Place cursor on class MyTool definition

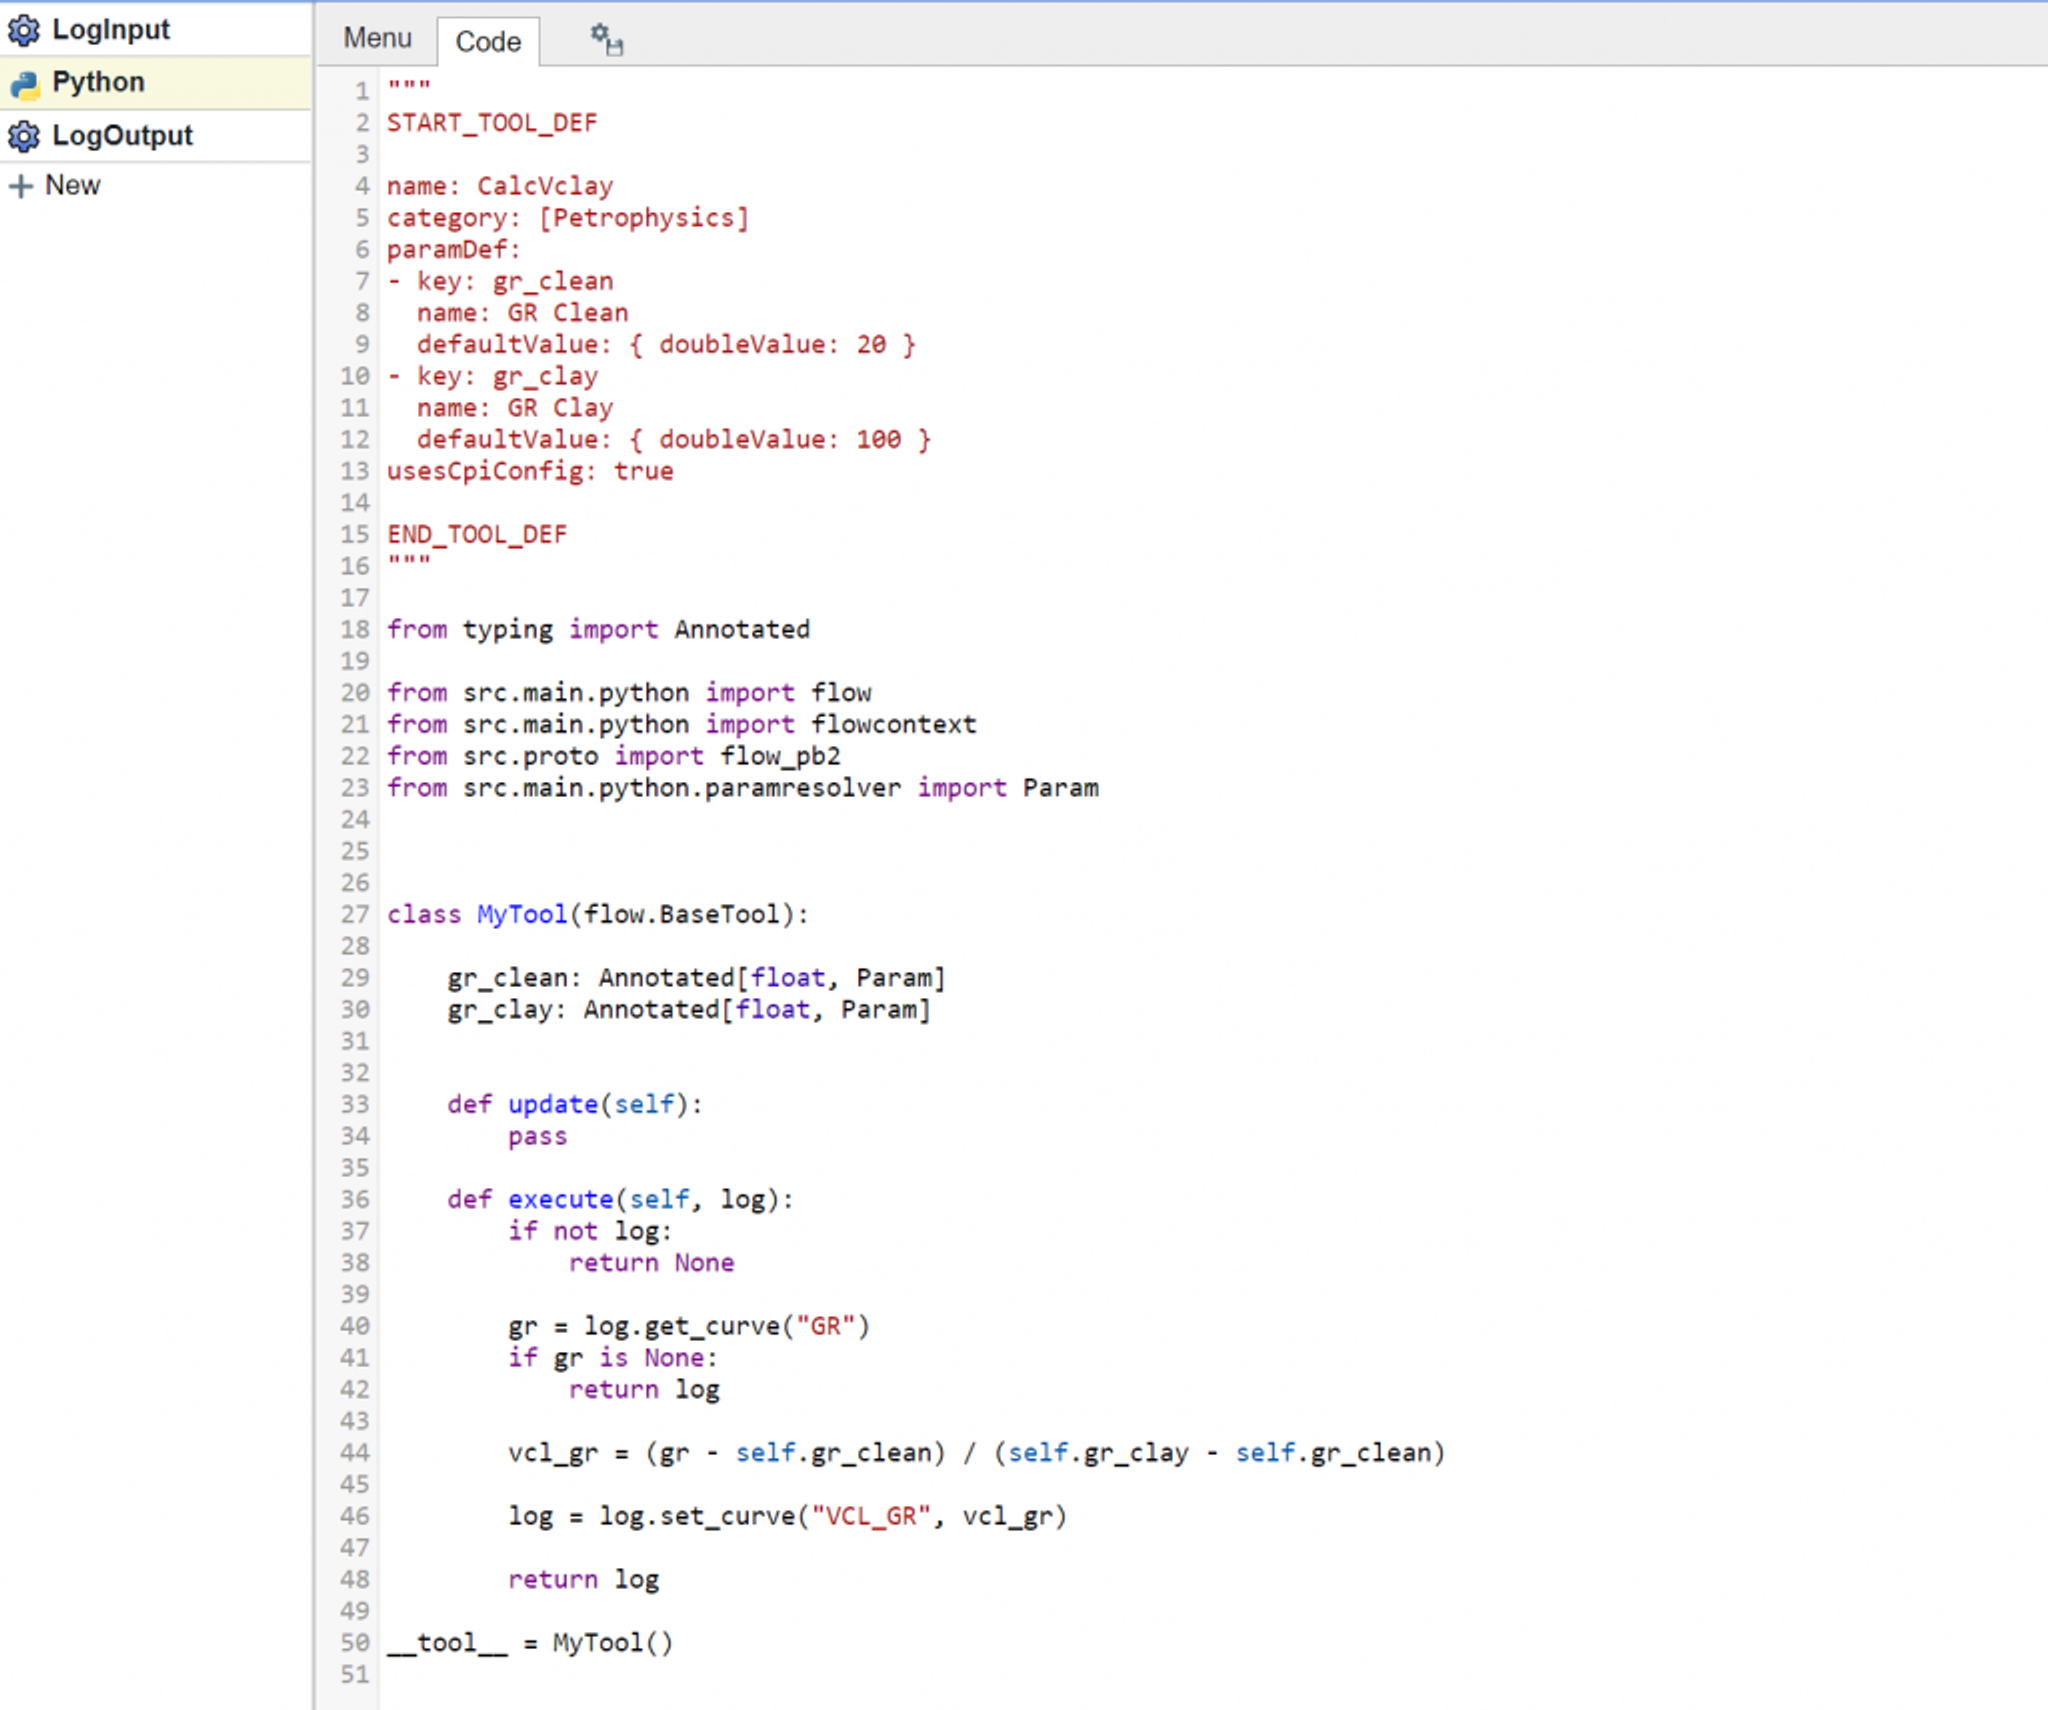597,915
